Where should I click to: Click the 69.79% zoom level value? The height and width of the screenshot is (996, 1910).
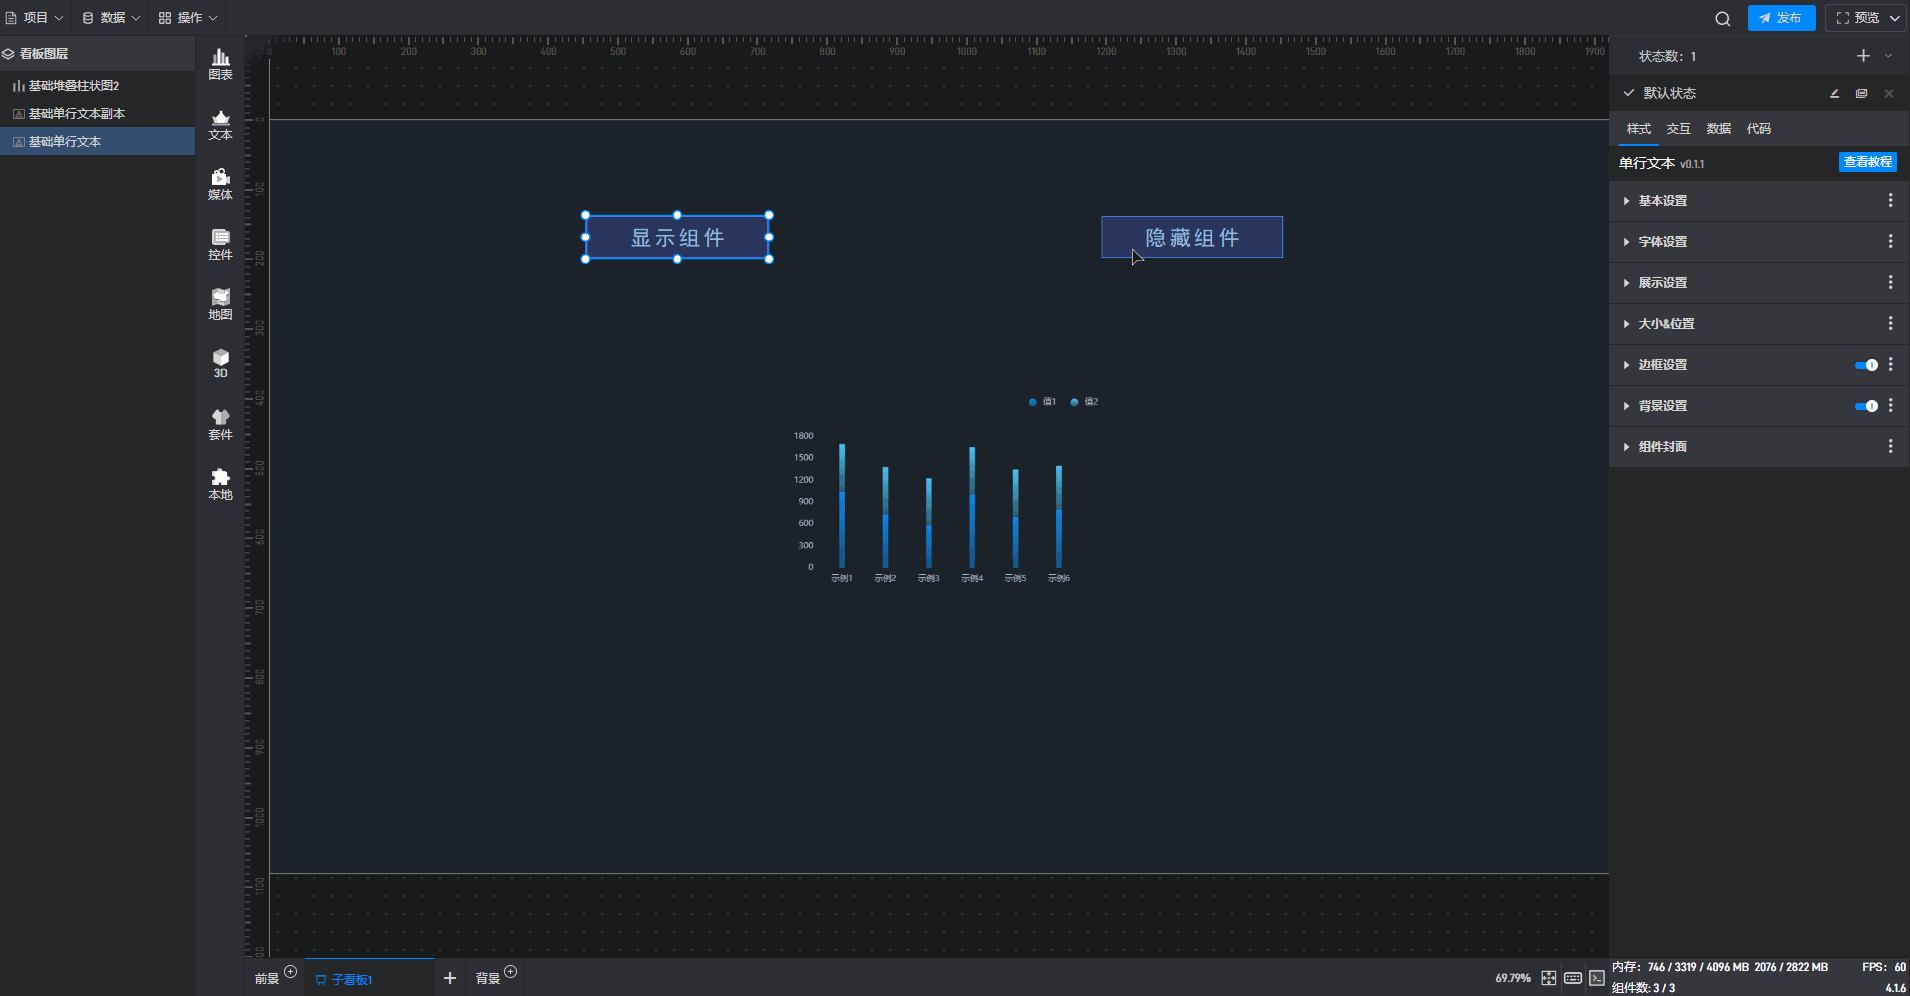[x=1513, y=978]
